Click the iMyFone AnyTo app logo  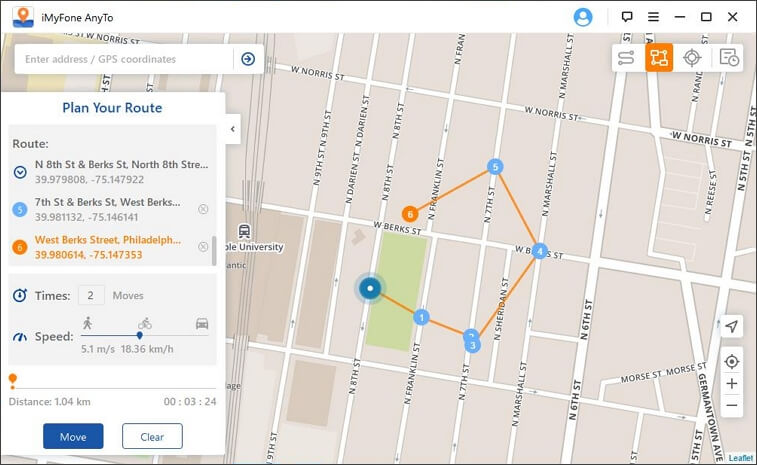23,17
